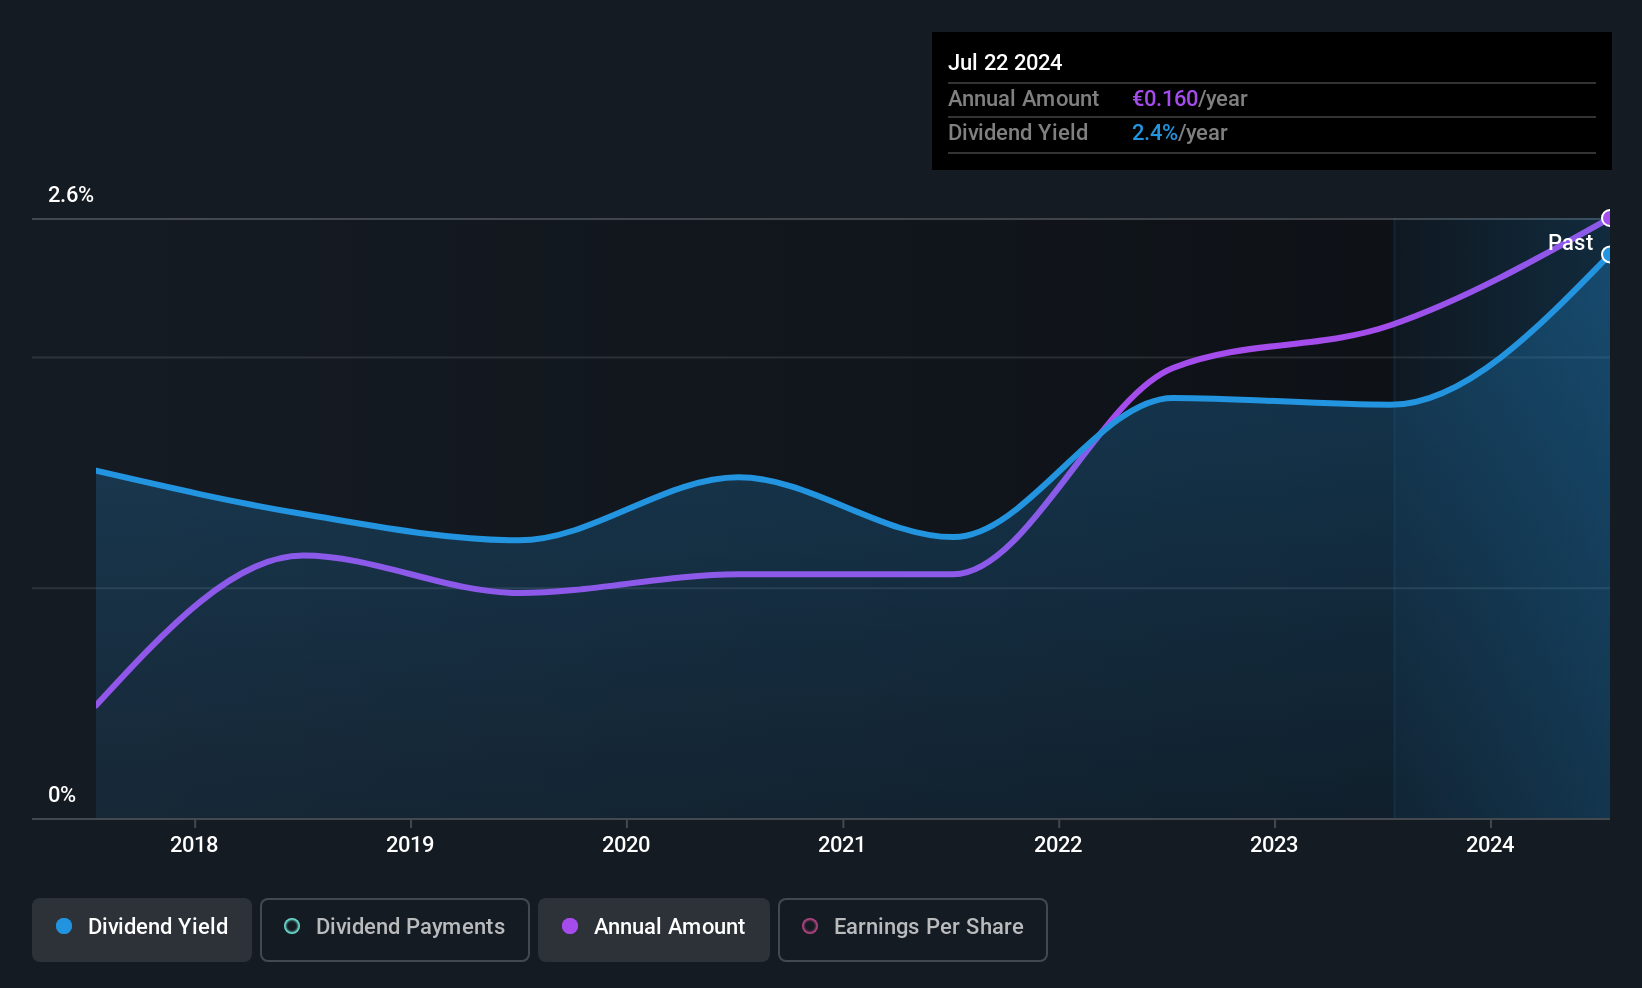Click the 2020 x-axis label
The image size is (1642, 988).
click(x=626, y=844)
